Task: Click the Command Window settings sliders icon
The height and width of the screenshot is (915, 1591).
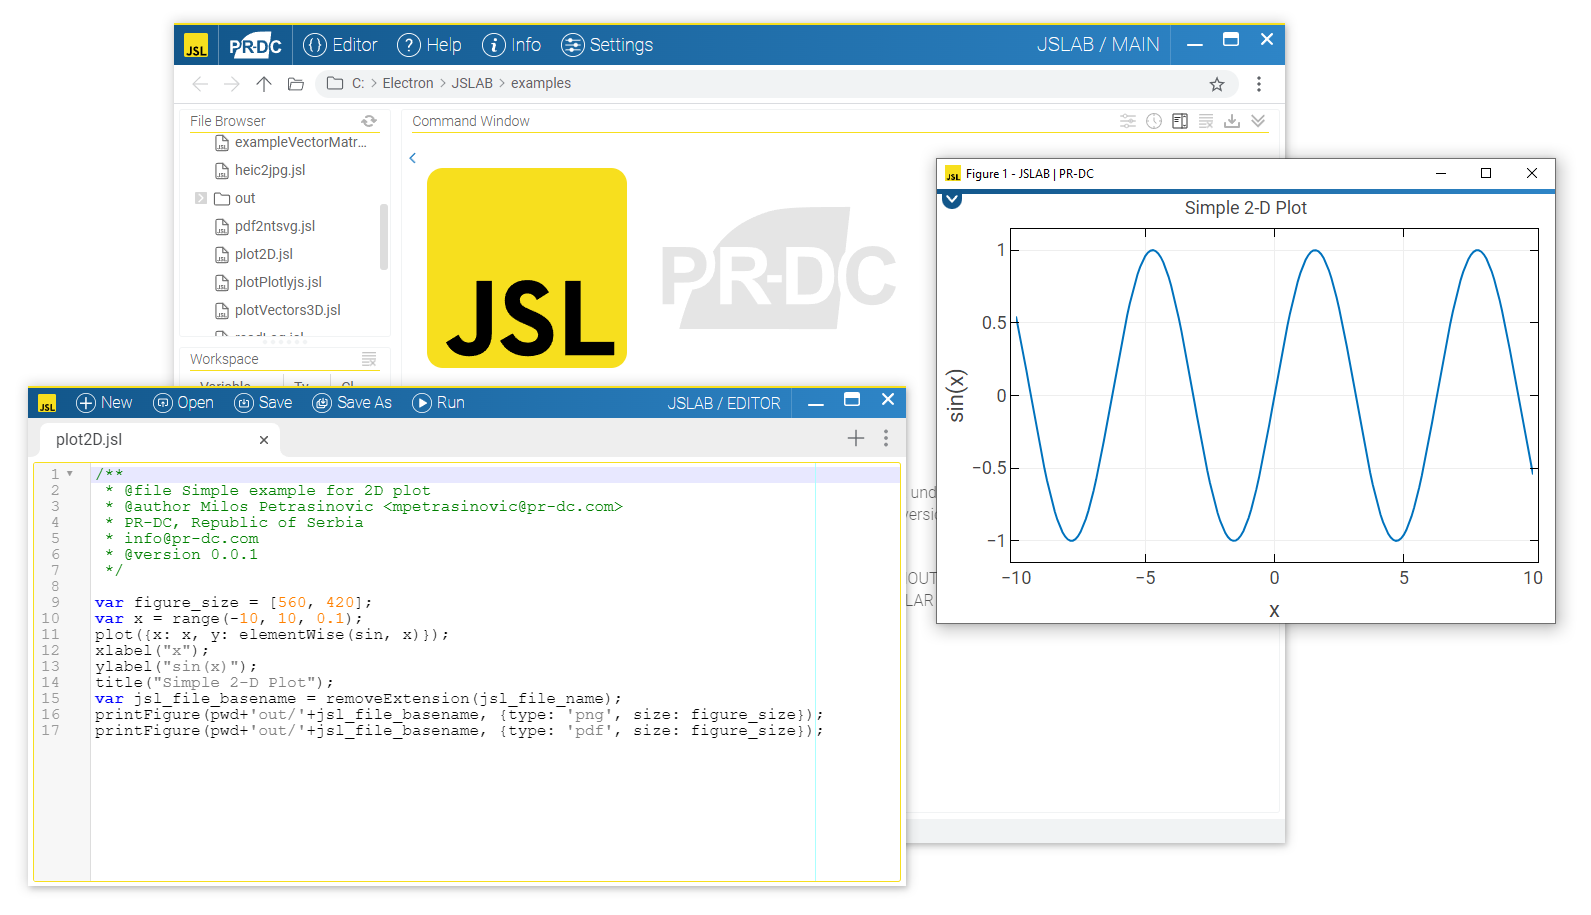Action: 1128,121
